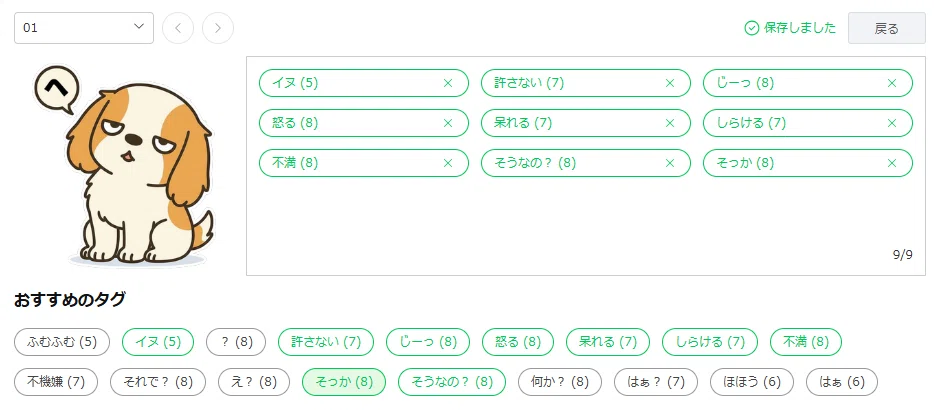Click X on the 呆れる (7) tag

(x=669, y=123)
